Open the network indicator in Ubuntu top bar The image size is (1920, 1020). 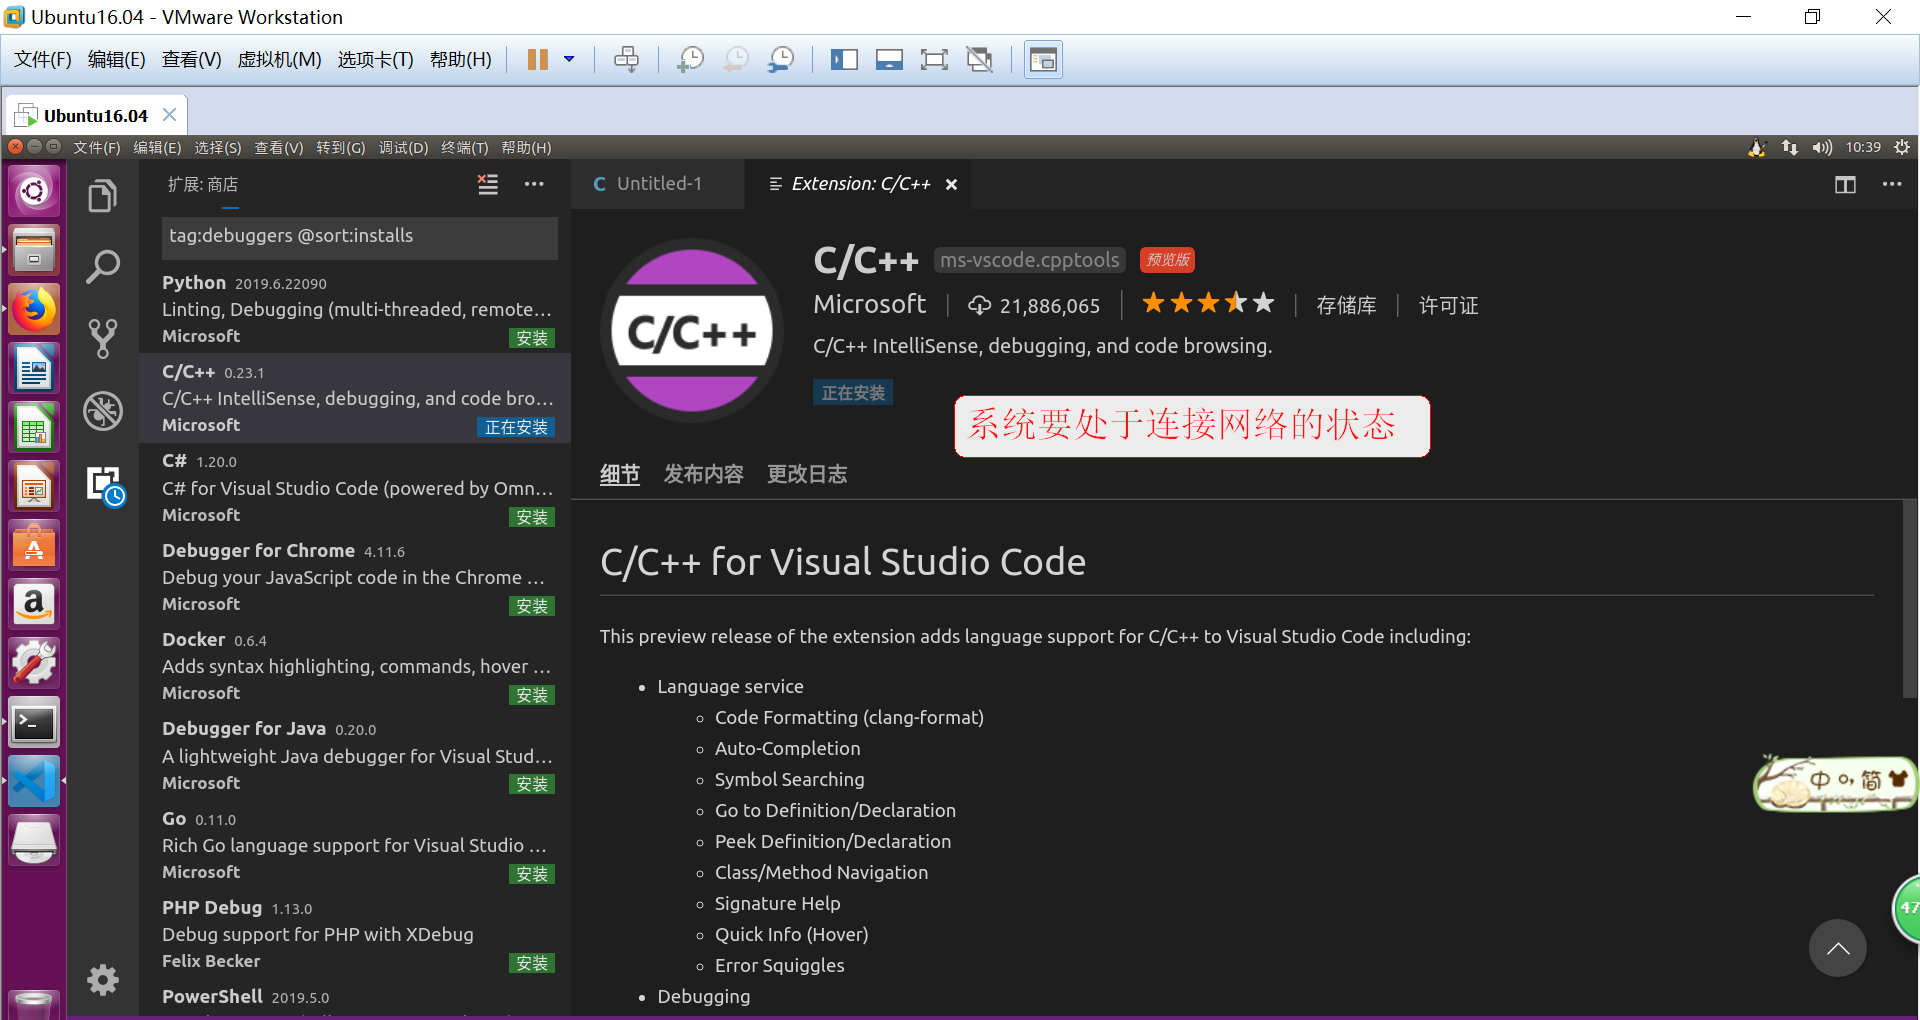1790,148
